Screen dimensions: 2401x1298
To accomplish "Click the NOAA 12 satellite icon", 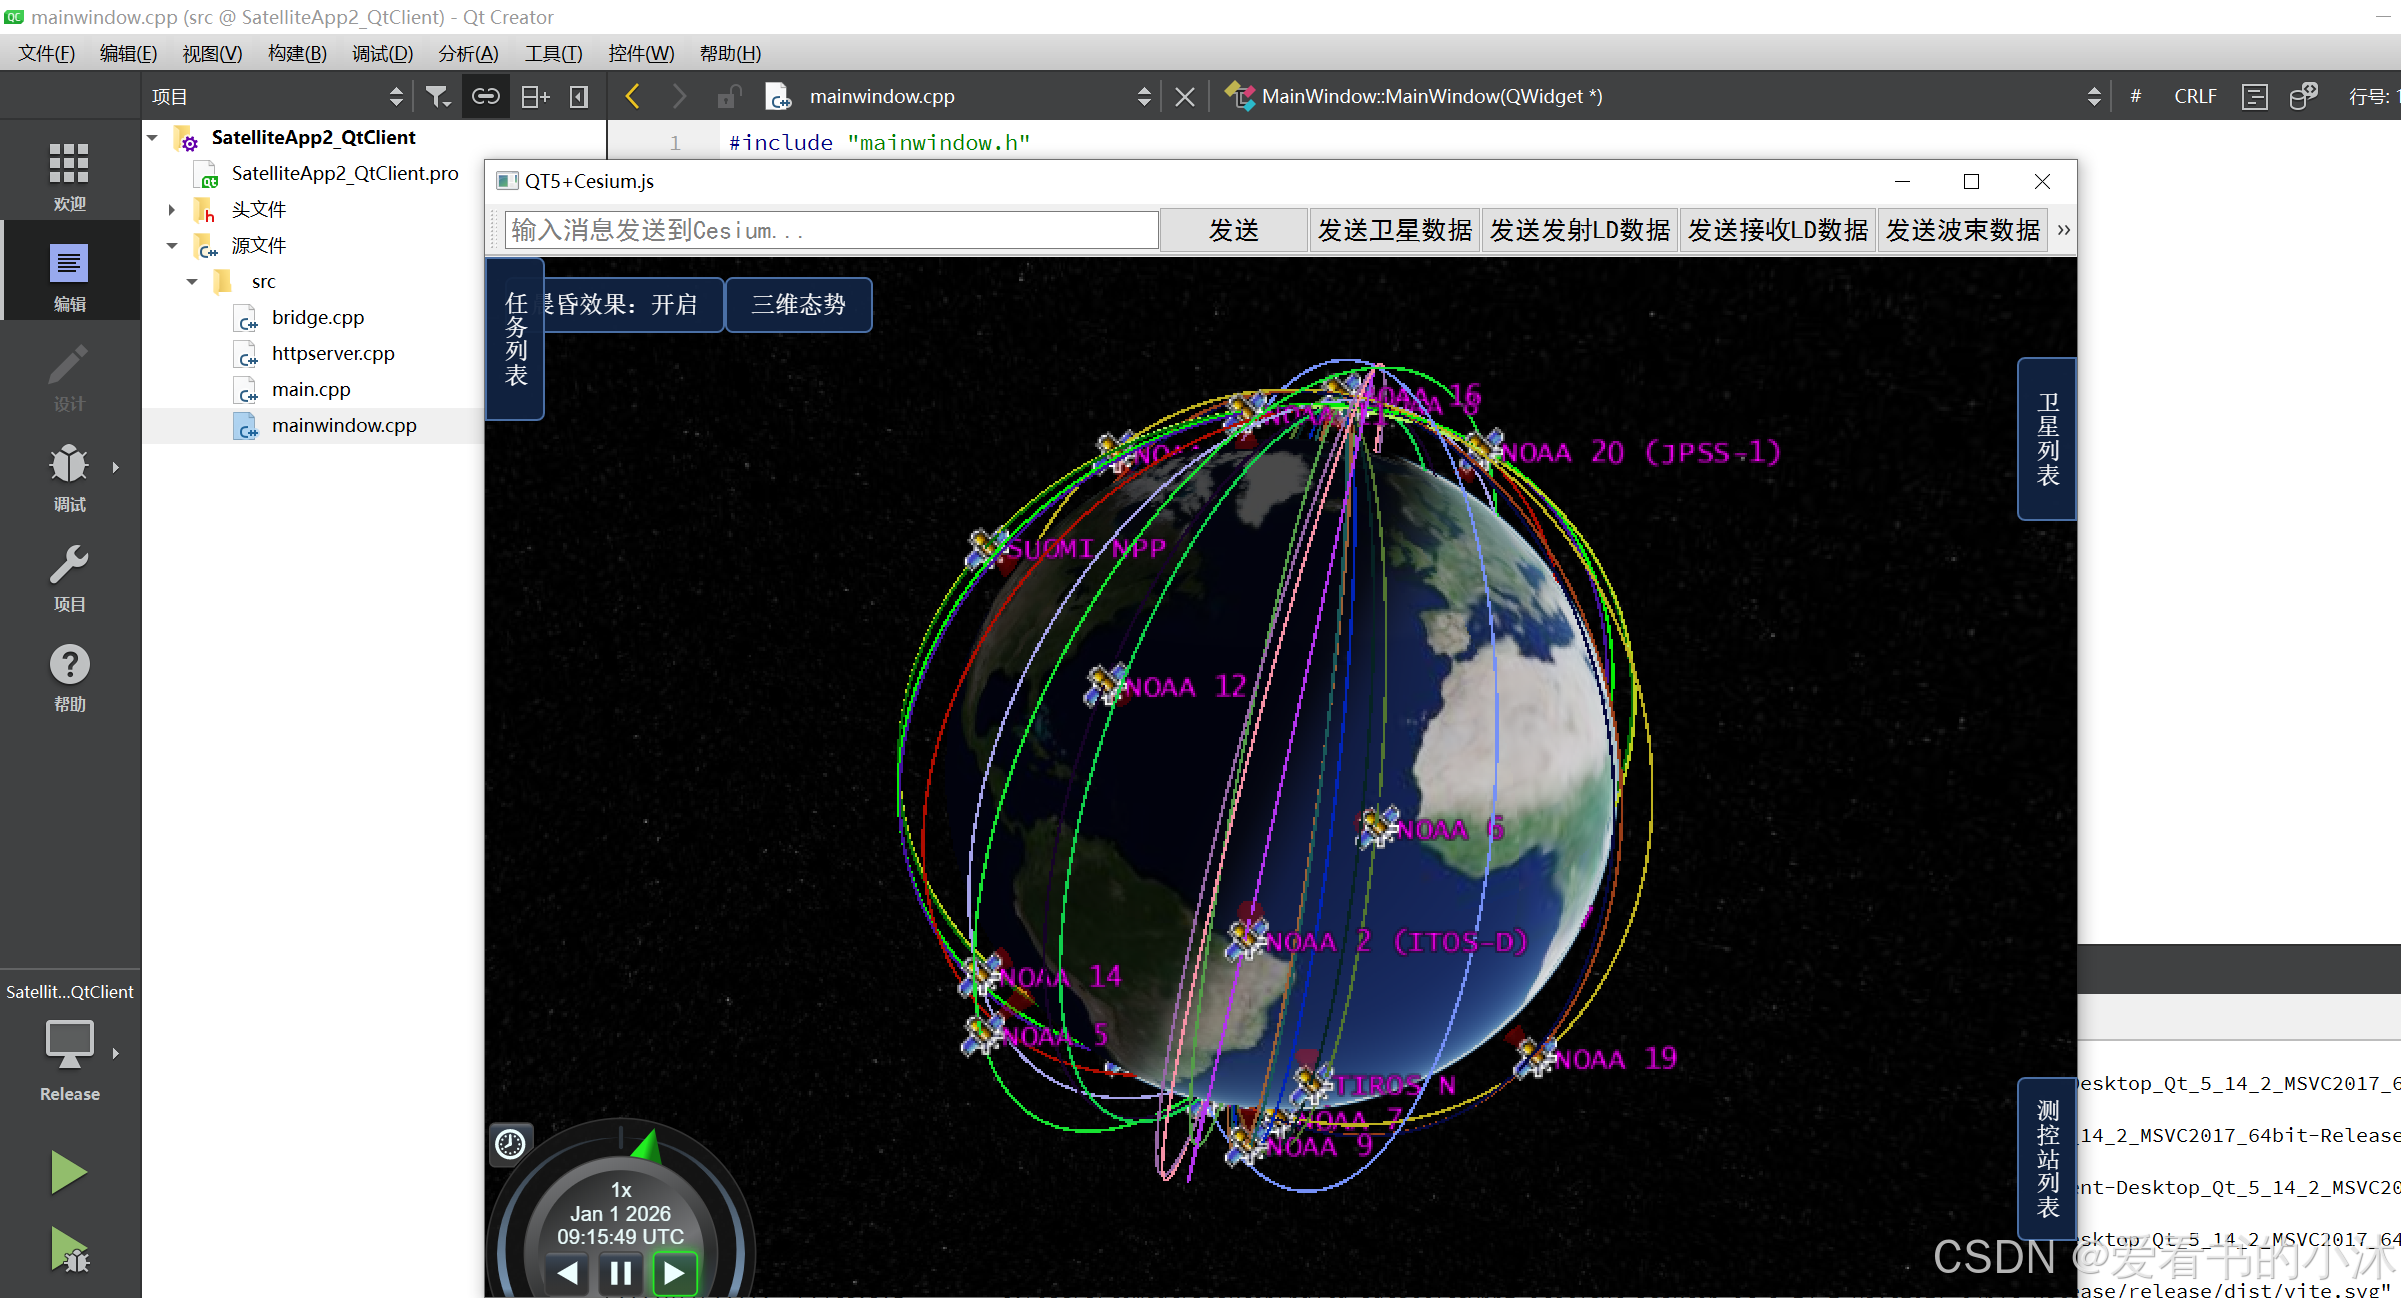I will click(x=1106, y=685).
